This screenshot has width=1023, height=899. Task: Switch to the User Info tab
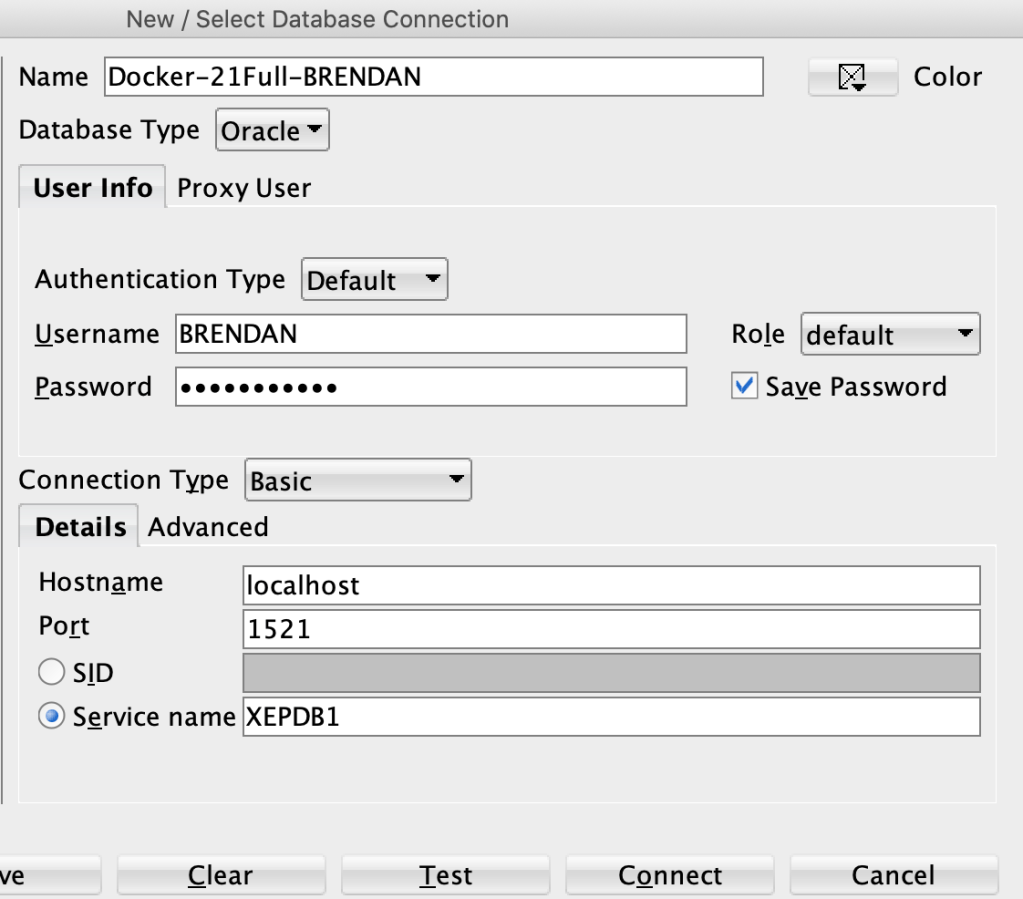(x=93, y=188)
